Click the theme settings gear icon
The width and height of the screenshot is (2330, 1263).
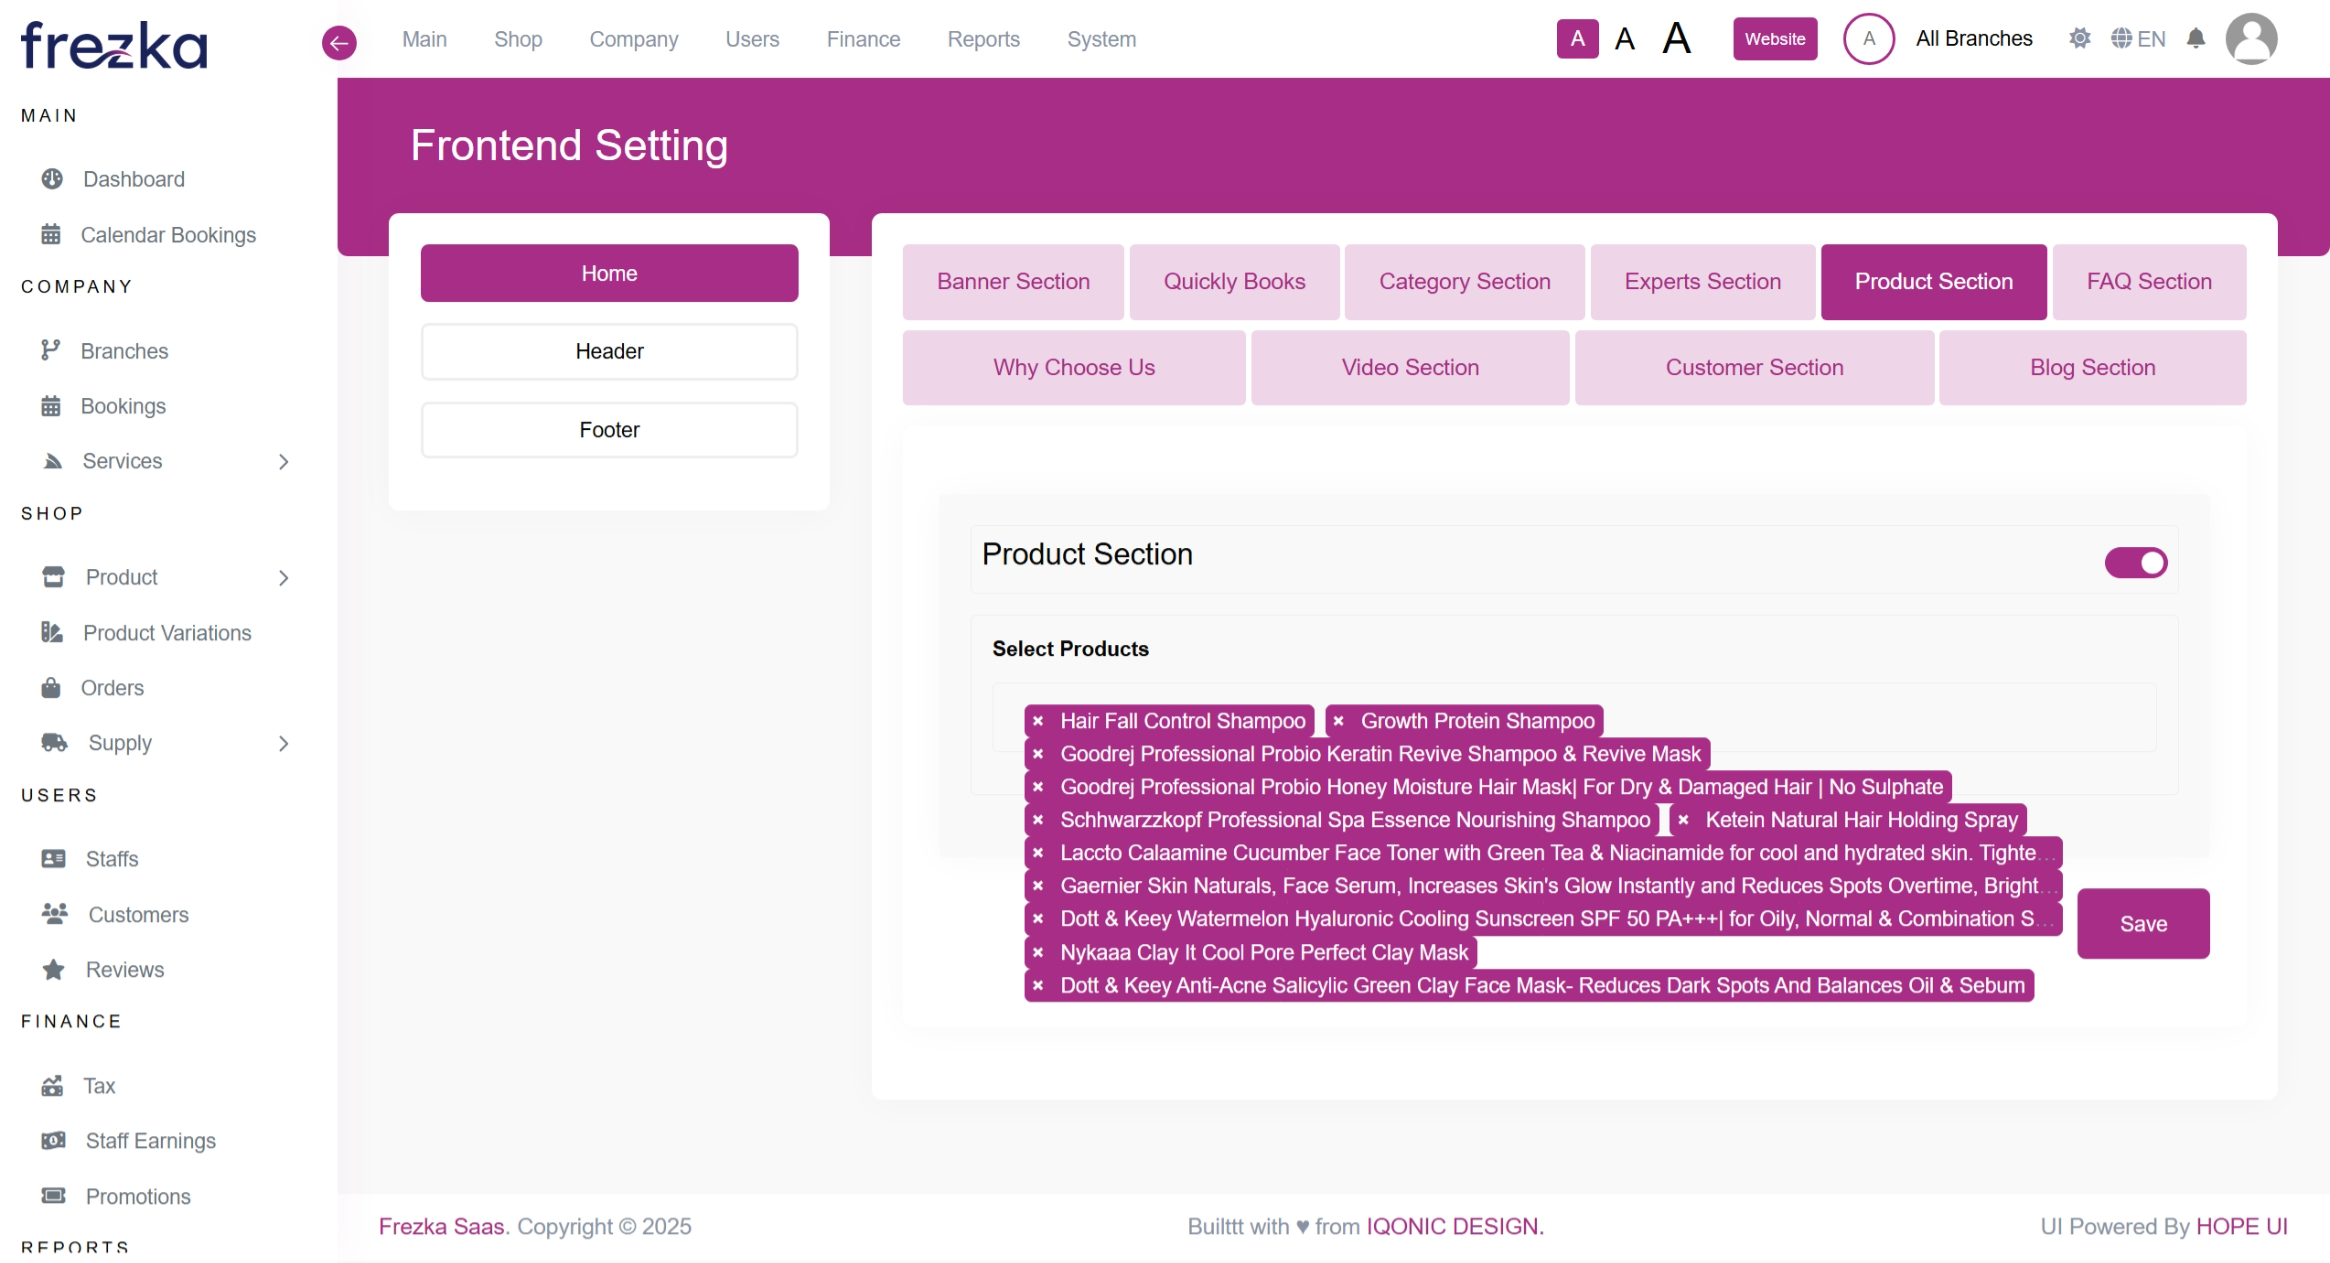(2079, 39)
